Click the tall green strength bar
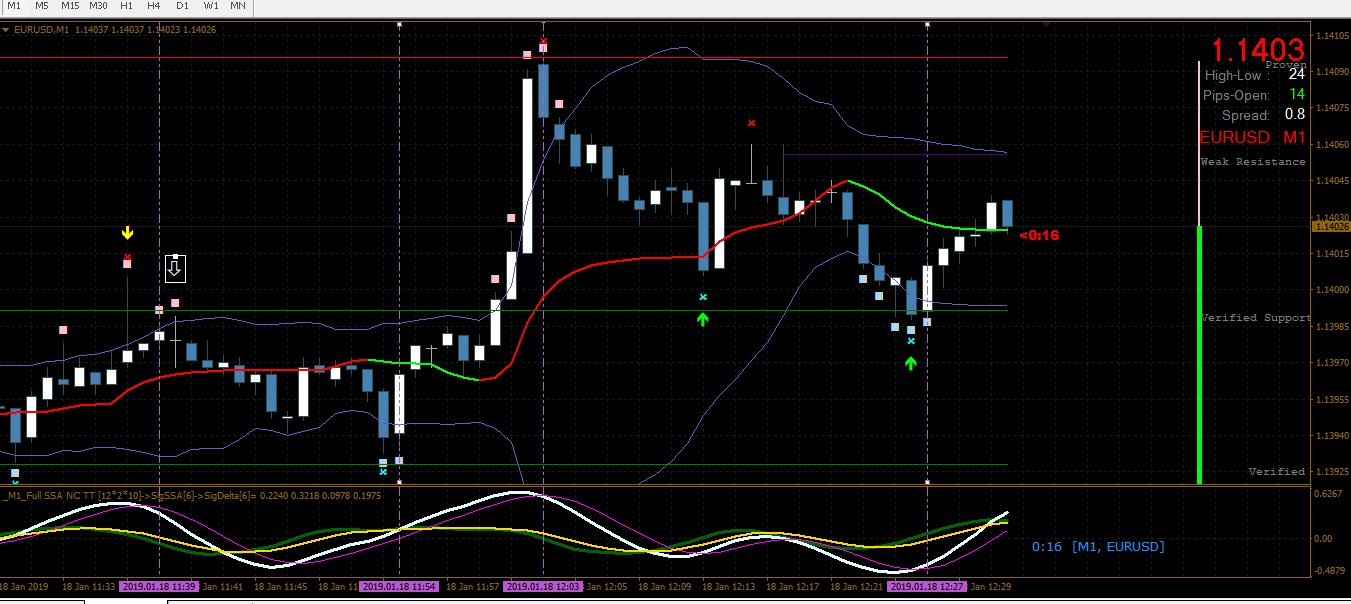1351x604 pixels. 1199,355
